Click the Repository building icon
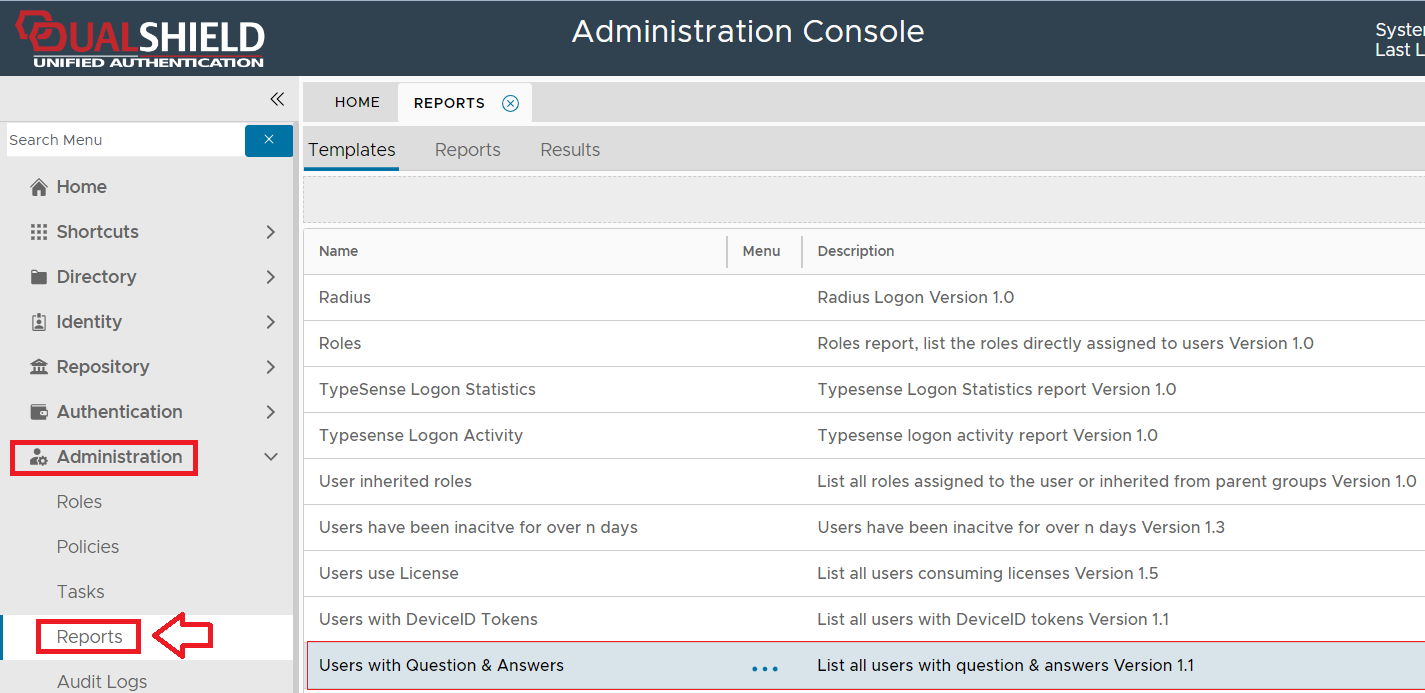The image size is (1425, 693). (39, 367)
